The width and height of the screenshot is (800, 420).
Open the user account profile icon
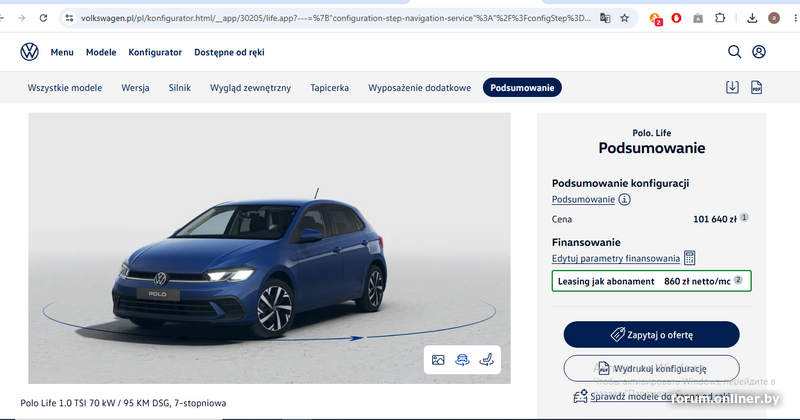click(759, 52)
